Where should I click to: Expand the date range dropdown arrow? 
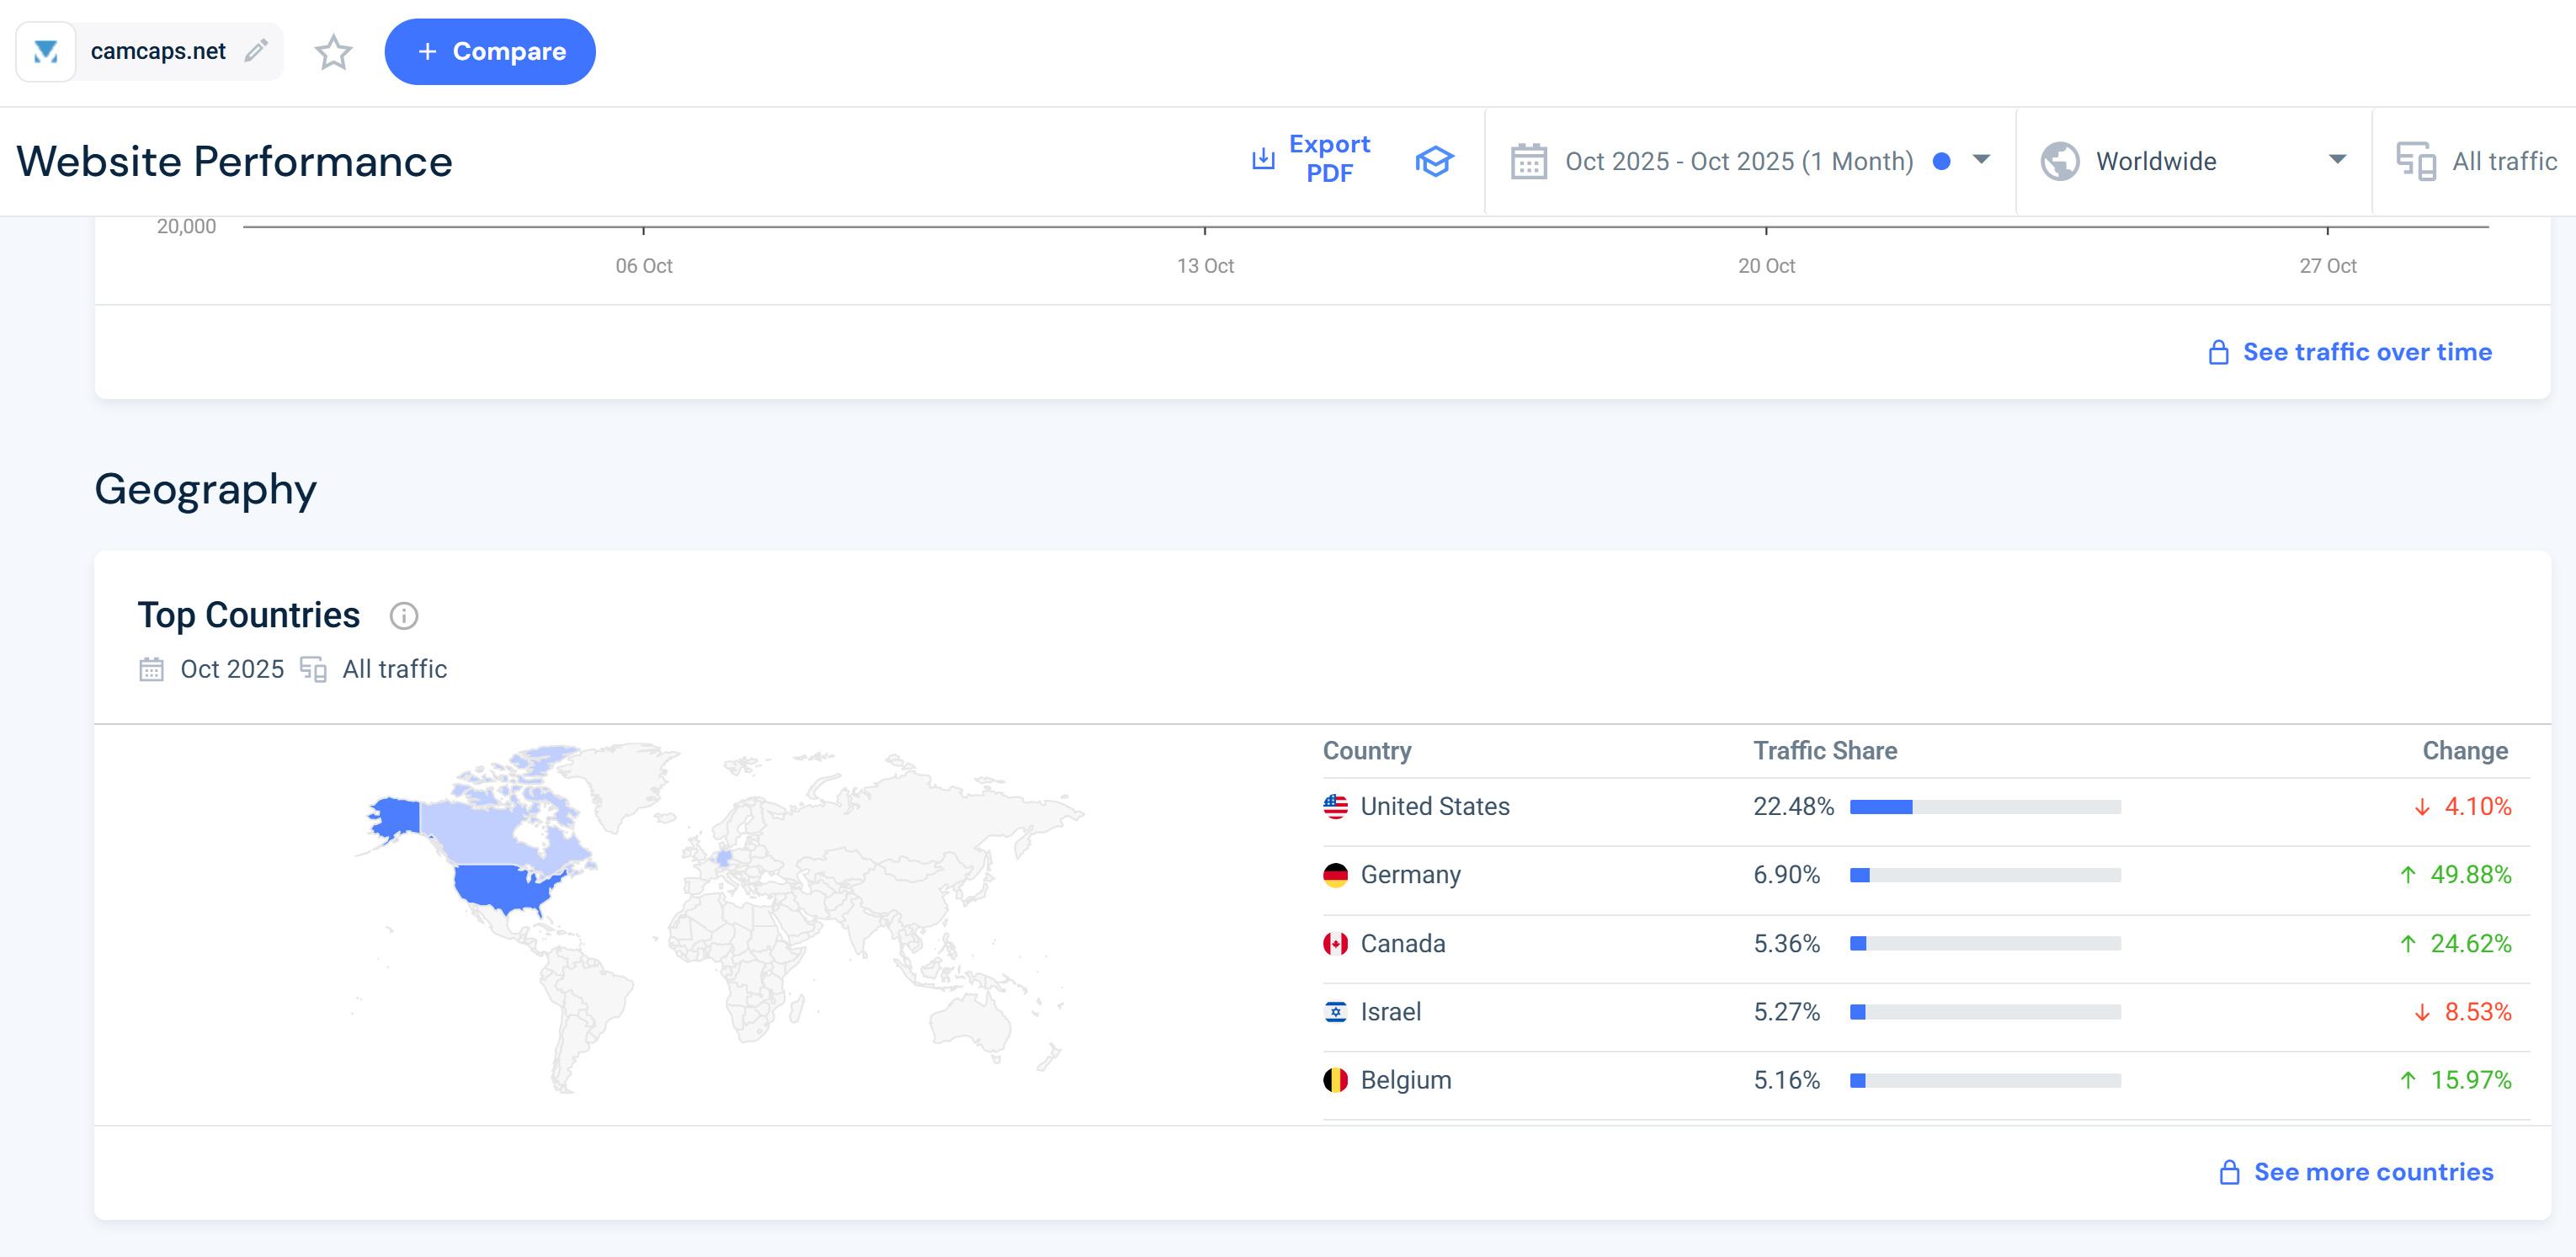(x=1980, y=160)
